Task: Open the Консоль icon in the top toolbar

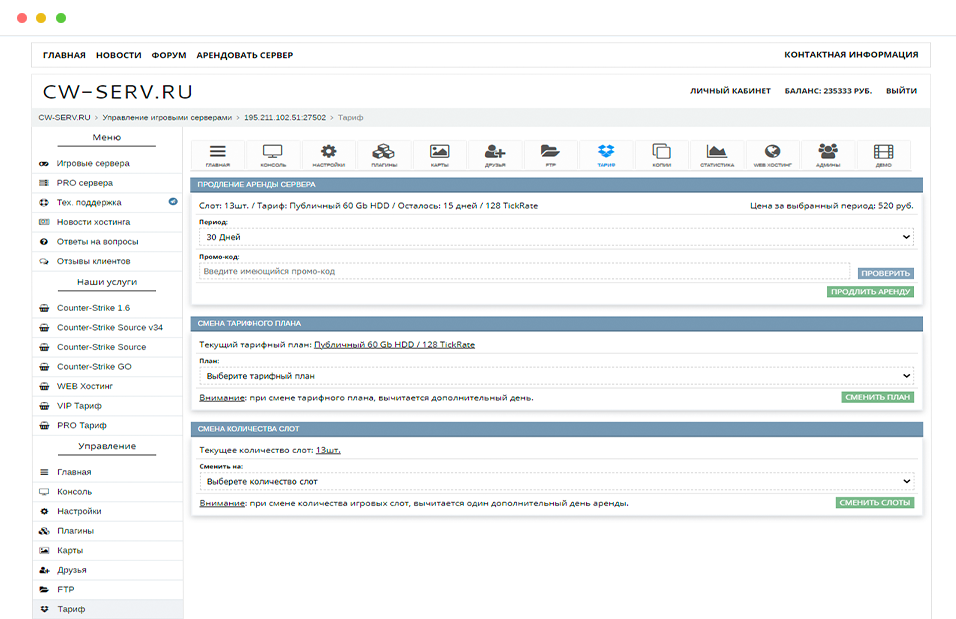Action: (x=273, y=154)
